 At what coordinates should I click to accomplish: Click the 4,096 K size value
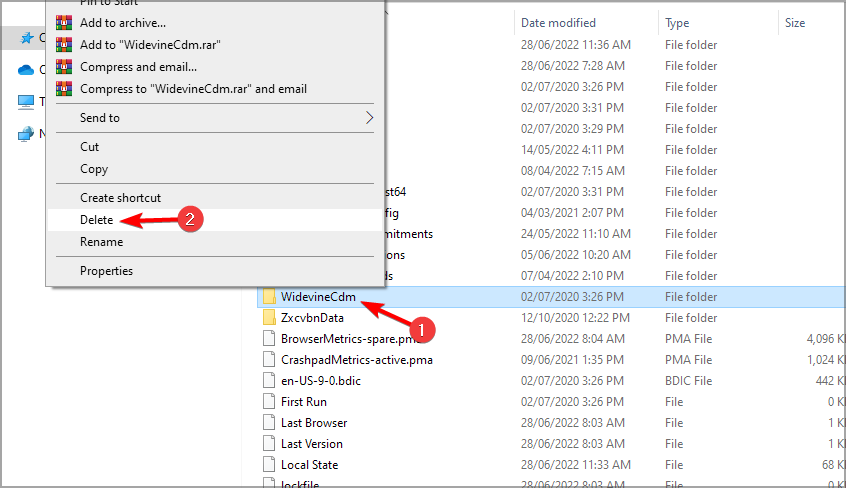point(825,339)
